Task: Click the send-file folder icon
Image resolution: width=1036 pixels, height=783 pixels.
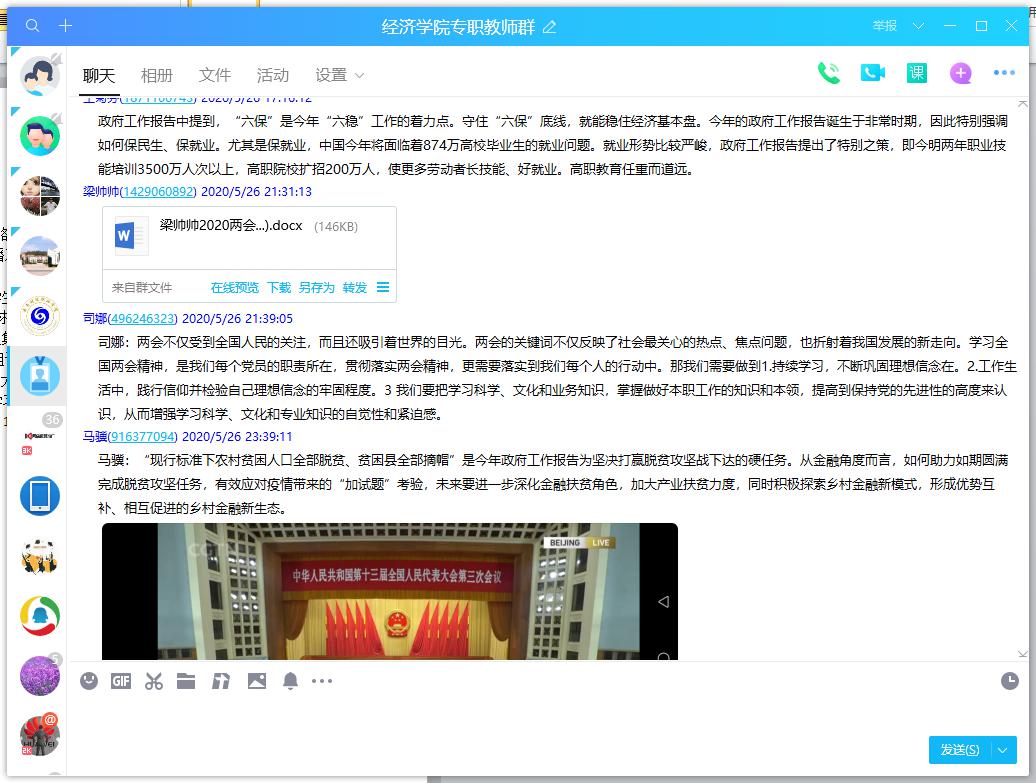Action: (186, 681)
